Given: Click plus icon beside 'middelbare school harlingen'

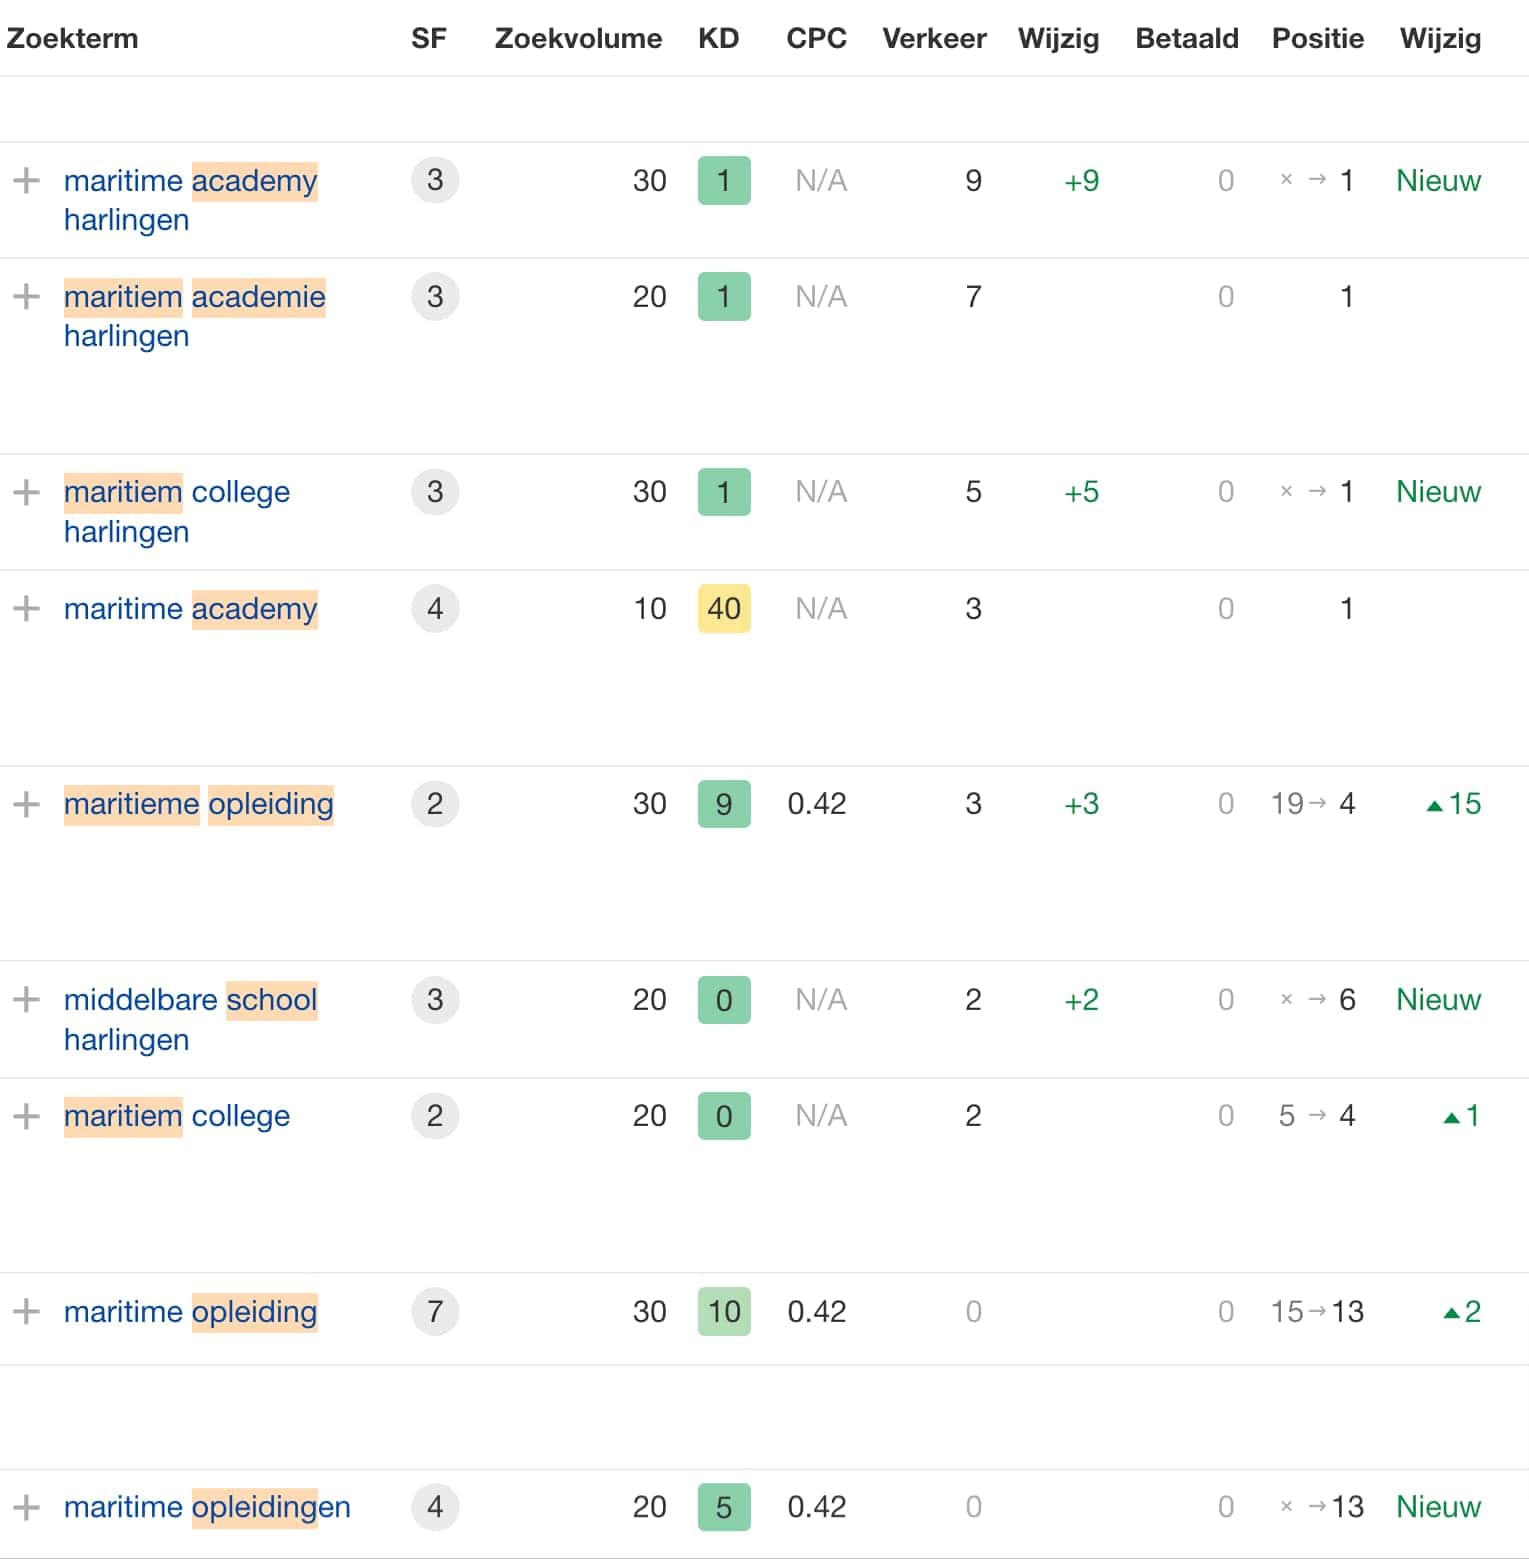Looking at the screenshot, I should tap(26, 1000).
